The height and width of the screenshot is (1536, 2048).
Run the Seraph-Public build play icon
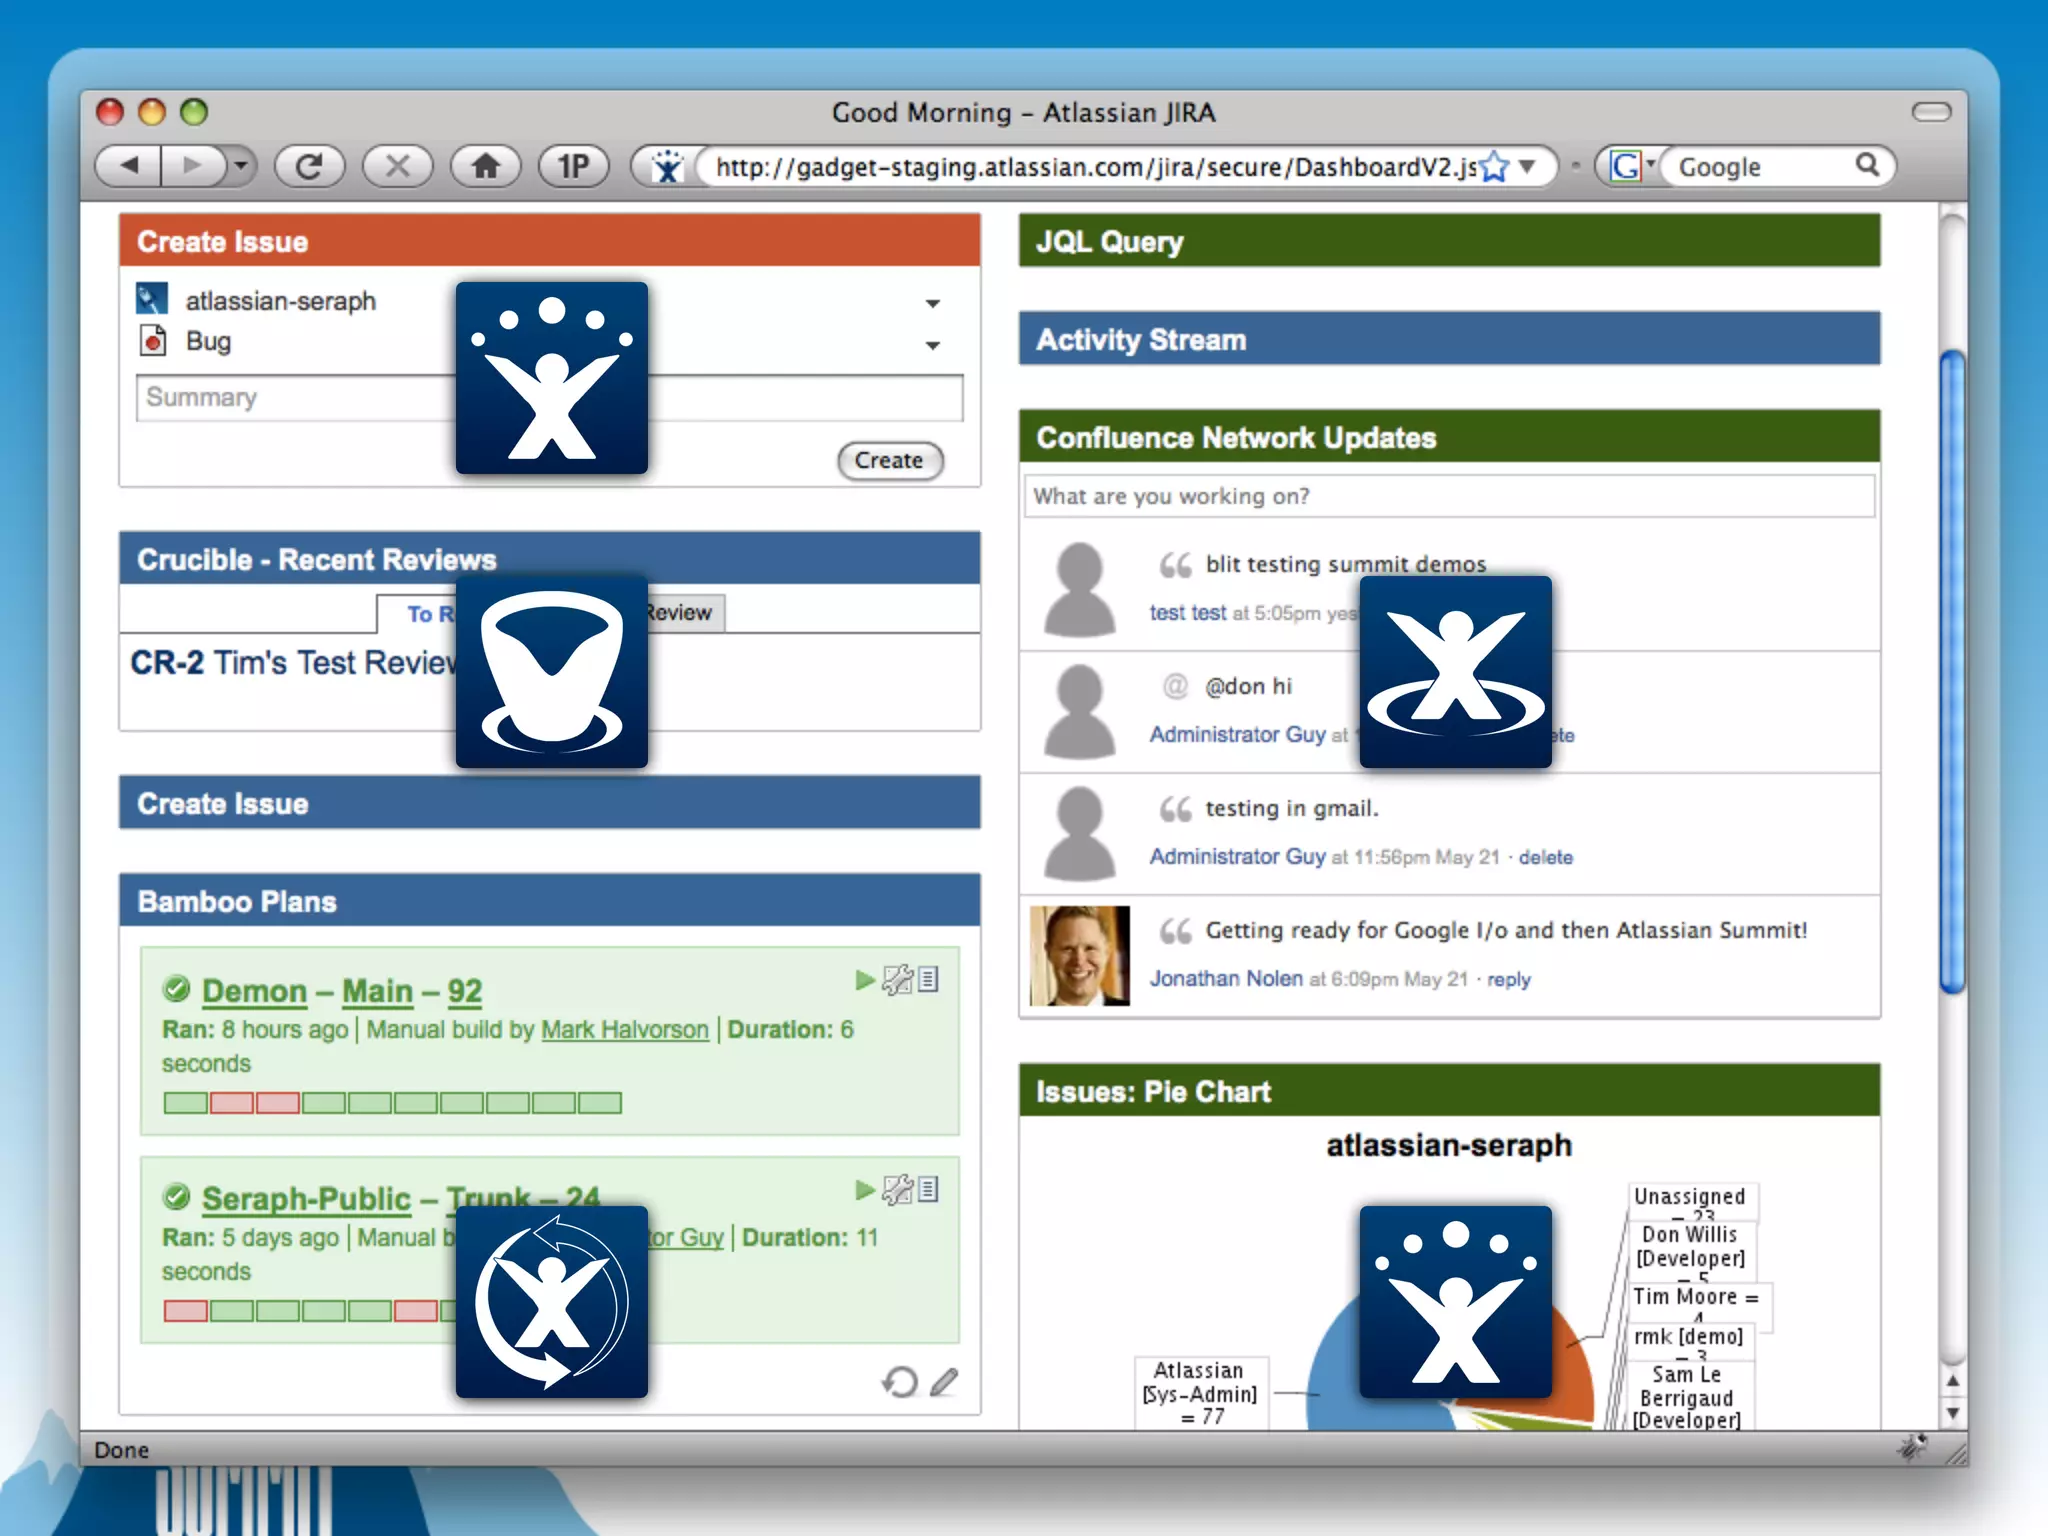[x=865, y=1190]
